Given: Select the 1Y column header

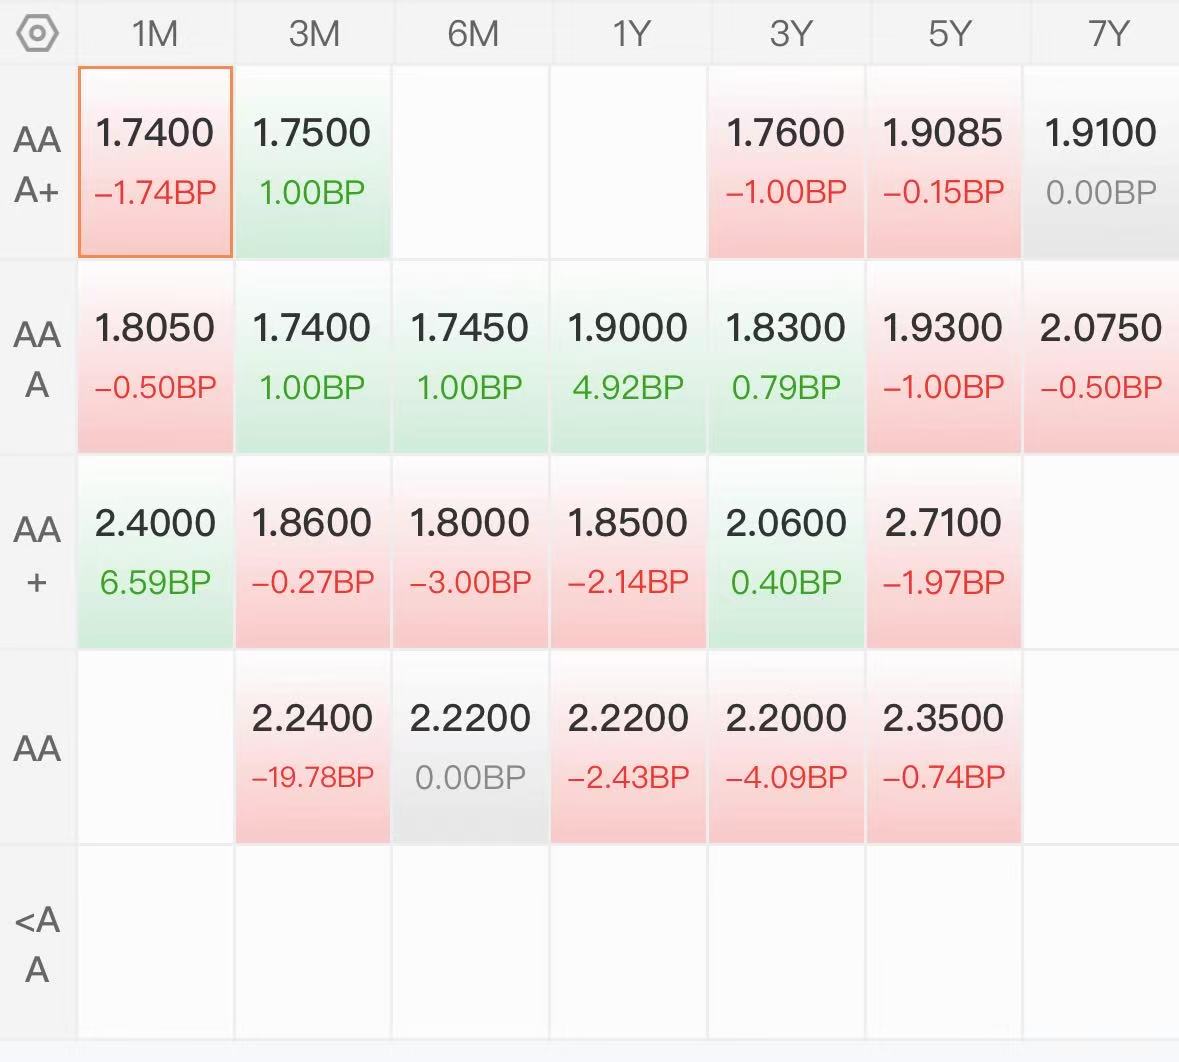Looking at the screenshot, I should pyautogui.click(x=629, y=34).
